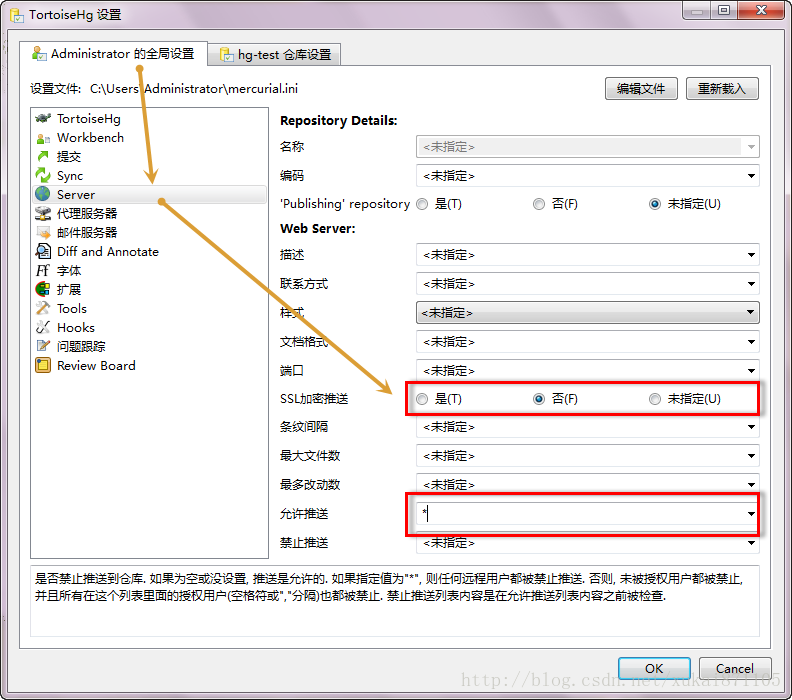Expand the 最大文件数 dropdown

coord(751,456)
